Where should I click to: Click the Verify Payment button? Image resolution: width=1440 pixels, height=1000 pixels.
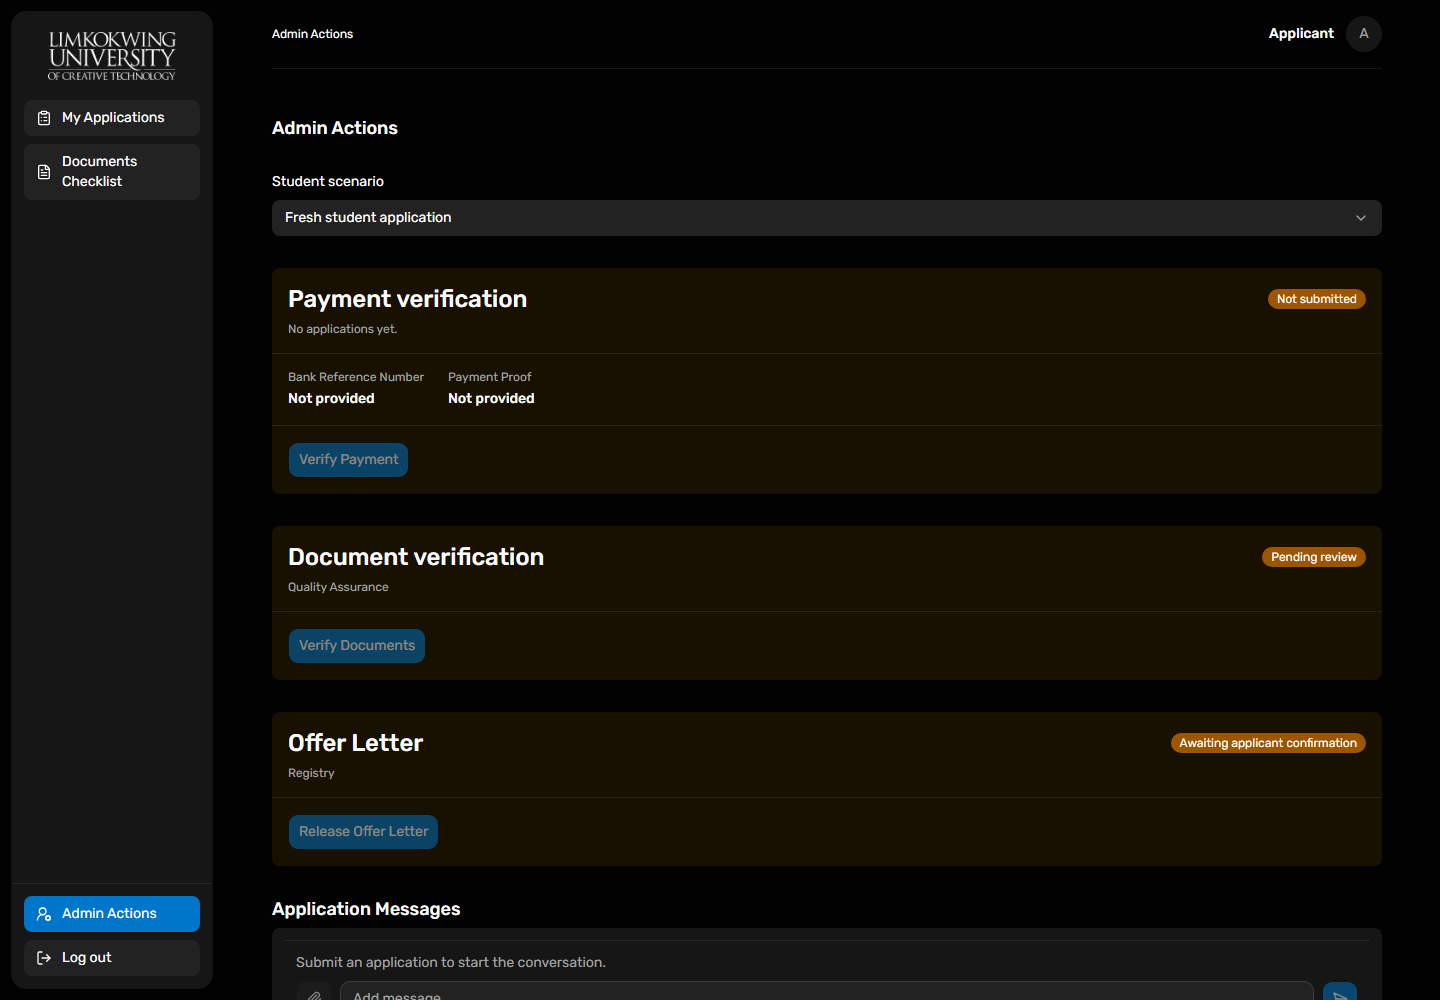click(x=348, y=460)
